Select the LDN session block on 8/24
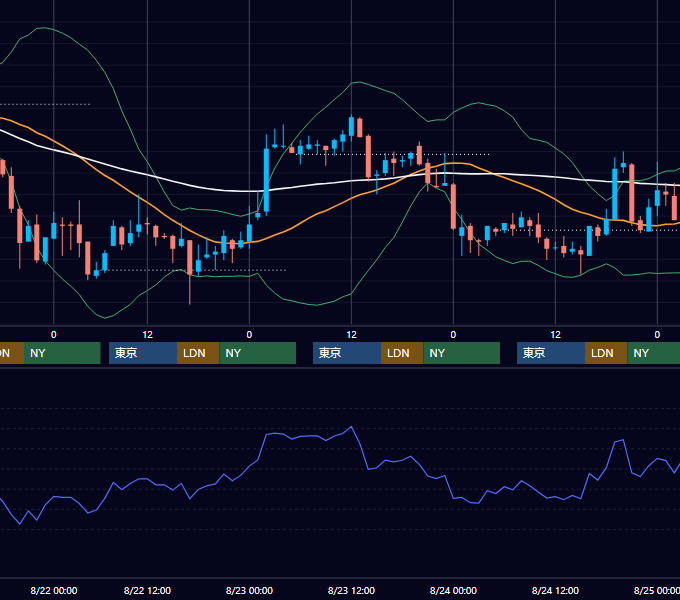 [606, 353]
